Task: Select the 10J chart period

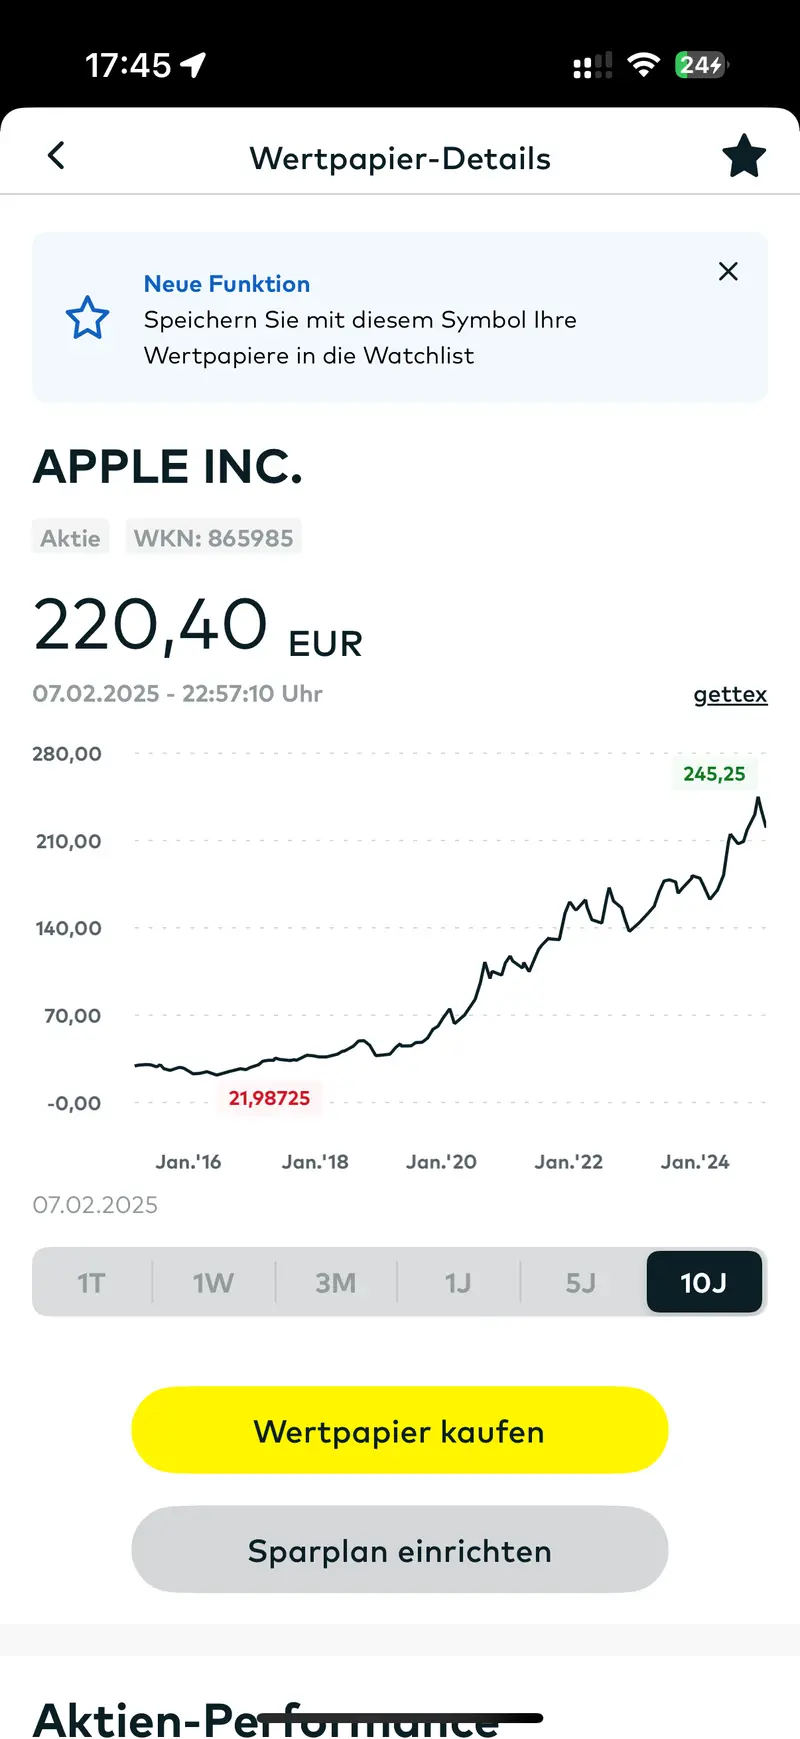Action: (704, 1282)
